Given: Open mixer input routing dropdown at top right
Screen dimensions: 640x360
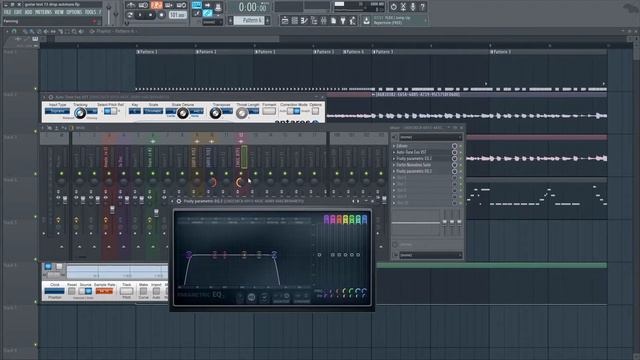Looking at the screenshot, I should point(431,137).
